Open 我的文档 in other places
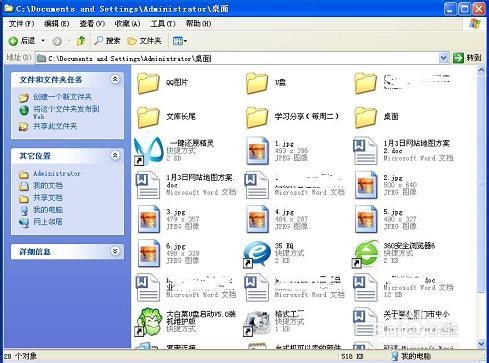The width and height of the screenshot is (489, 363). pyautogui.click(x=48, y=186)
